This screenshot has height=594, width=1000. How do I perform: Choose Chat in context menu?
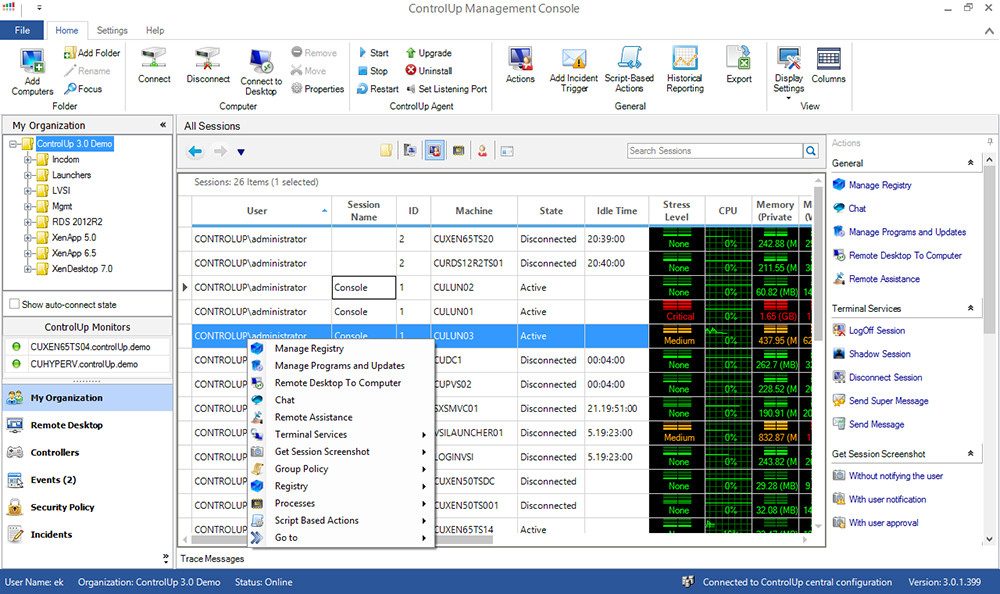click(341, 400)
